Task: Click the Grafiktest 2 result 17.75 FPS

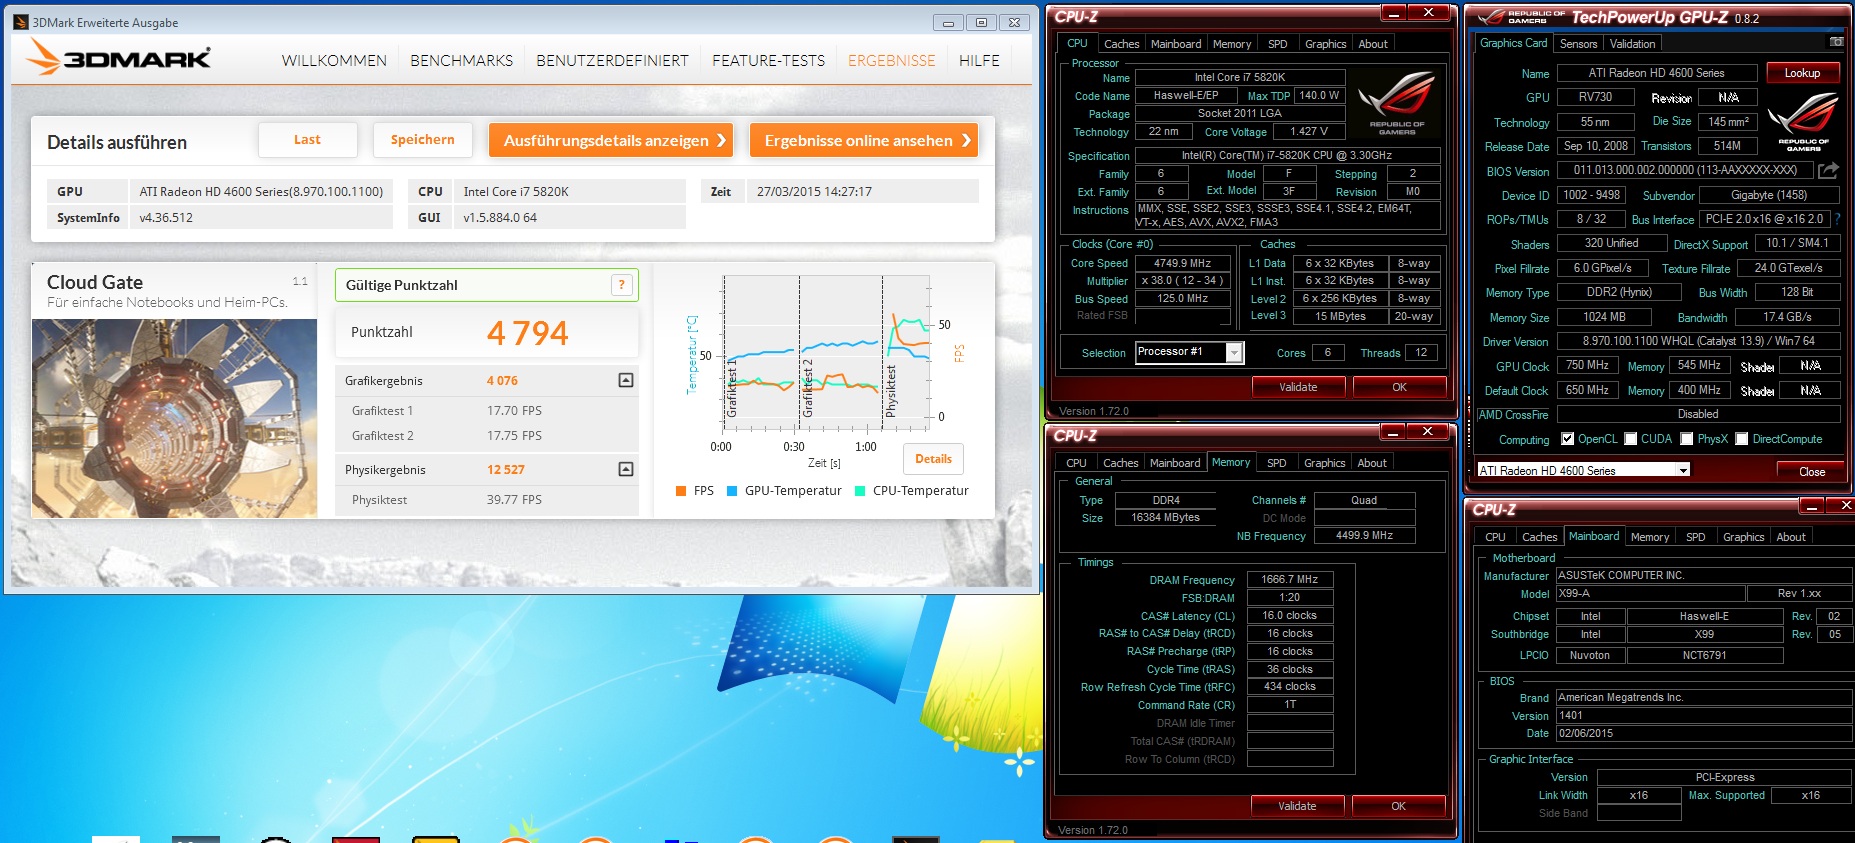Action: coord(514,436)
